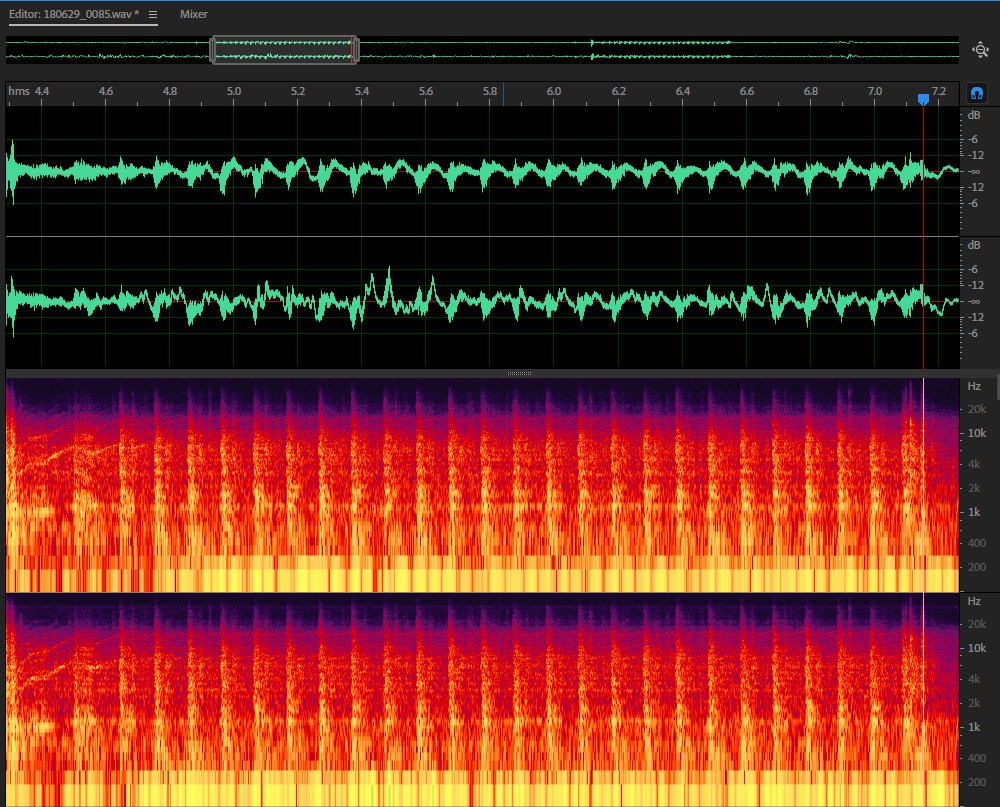Screen dimensions: 1000x807
Task: Click the top channel dB scale label
Action: tap(973, 115)
